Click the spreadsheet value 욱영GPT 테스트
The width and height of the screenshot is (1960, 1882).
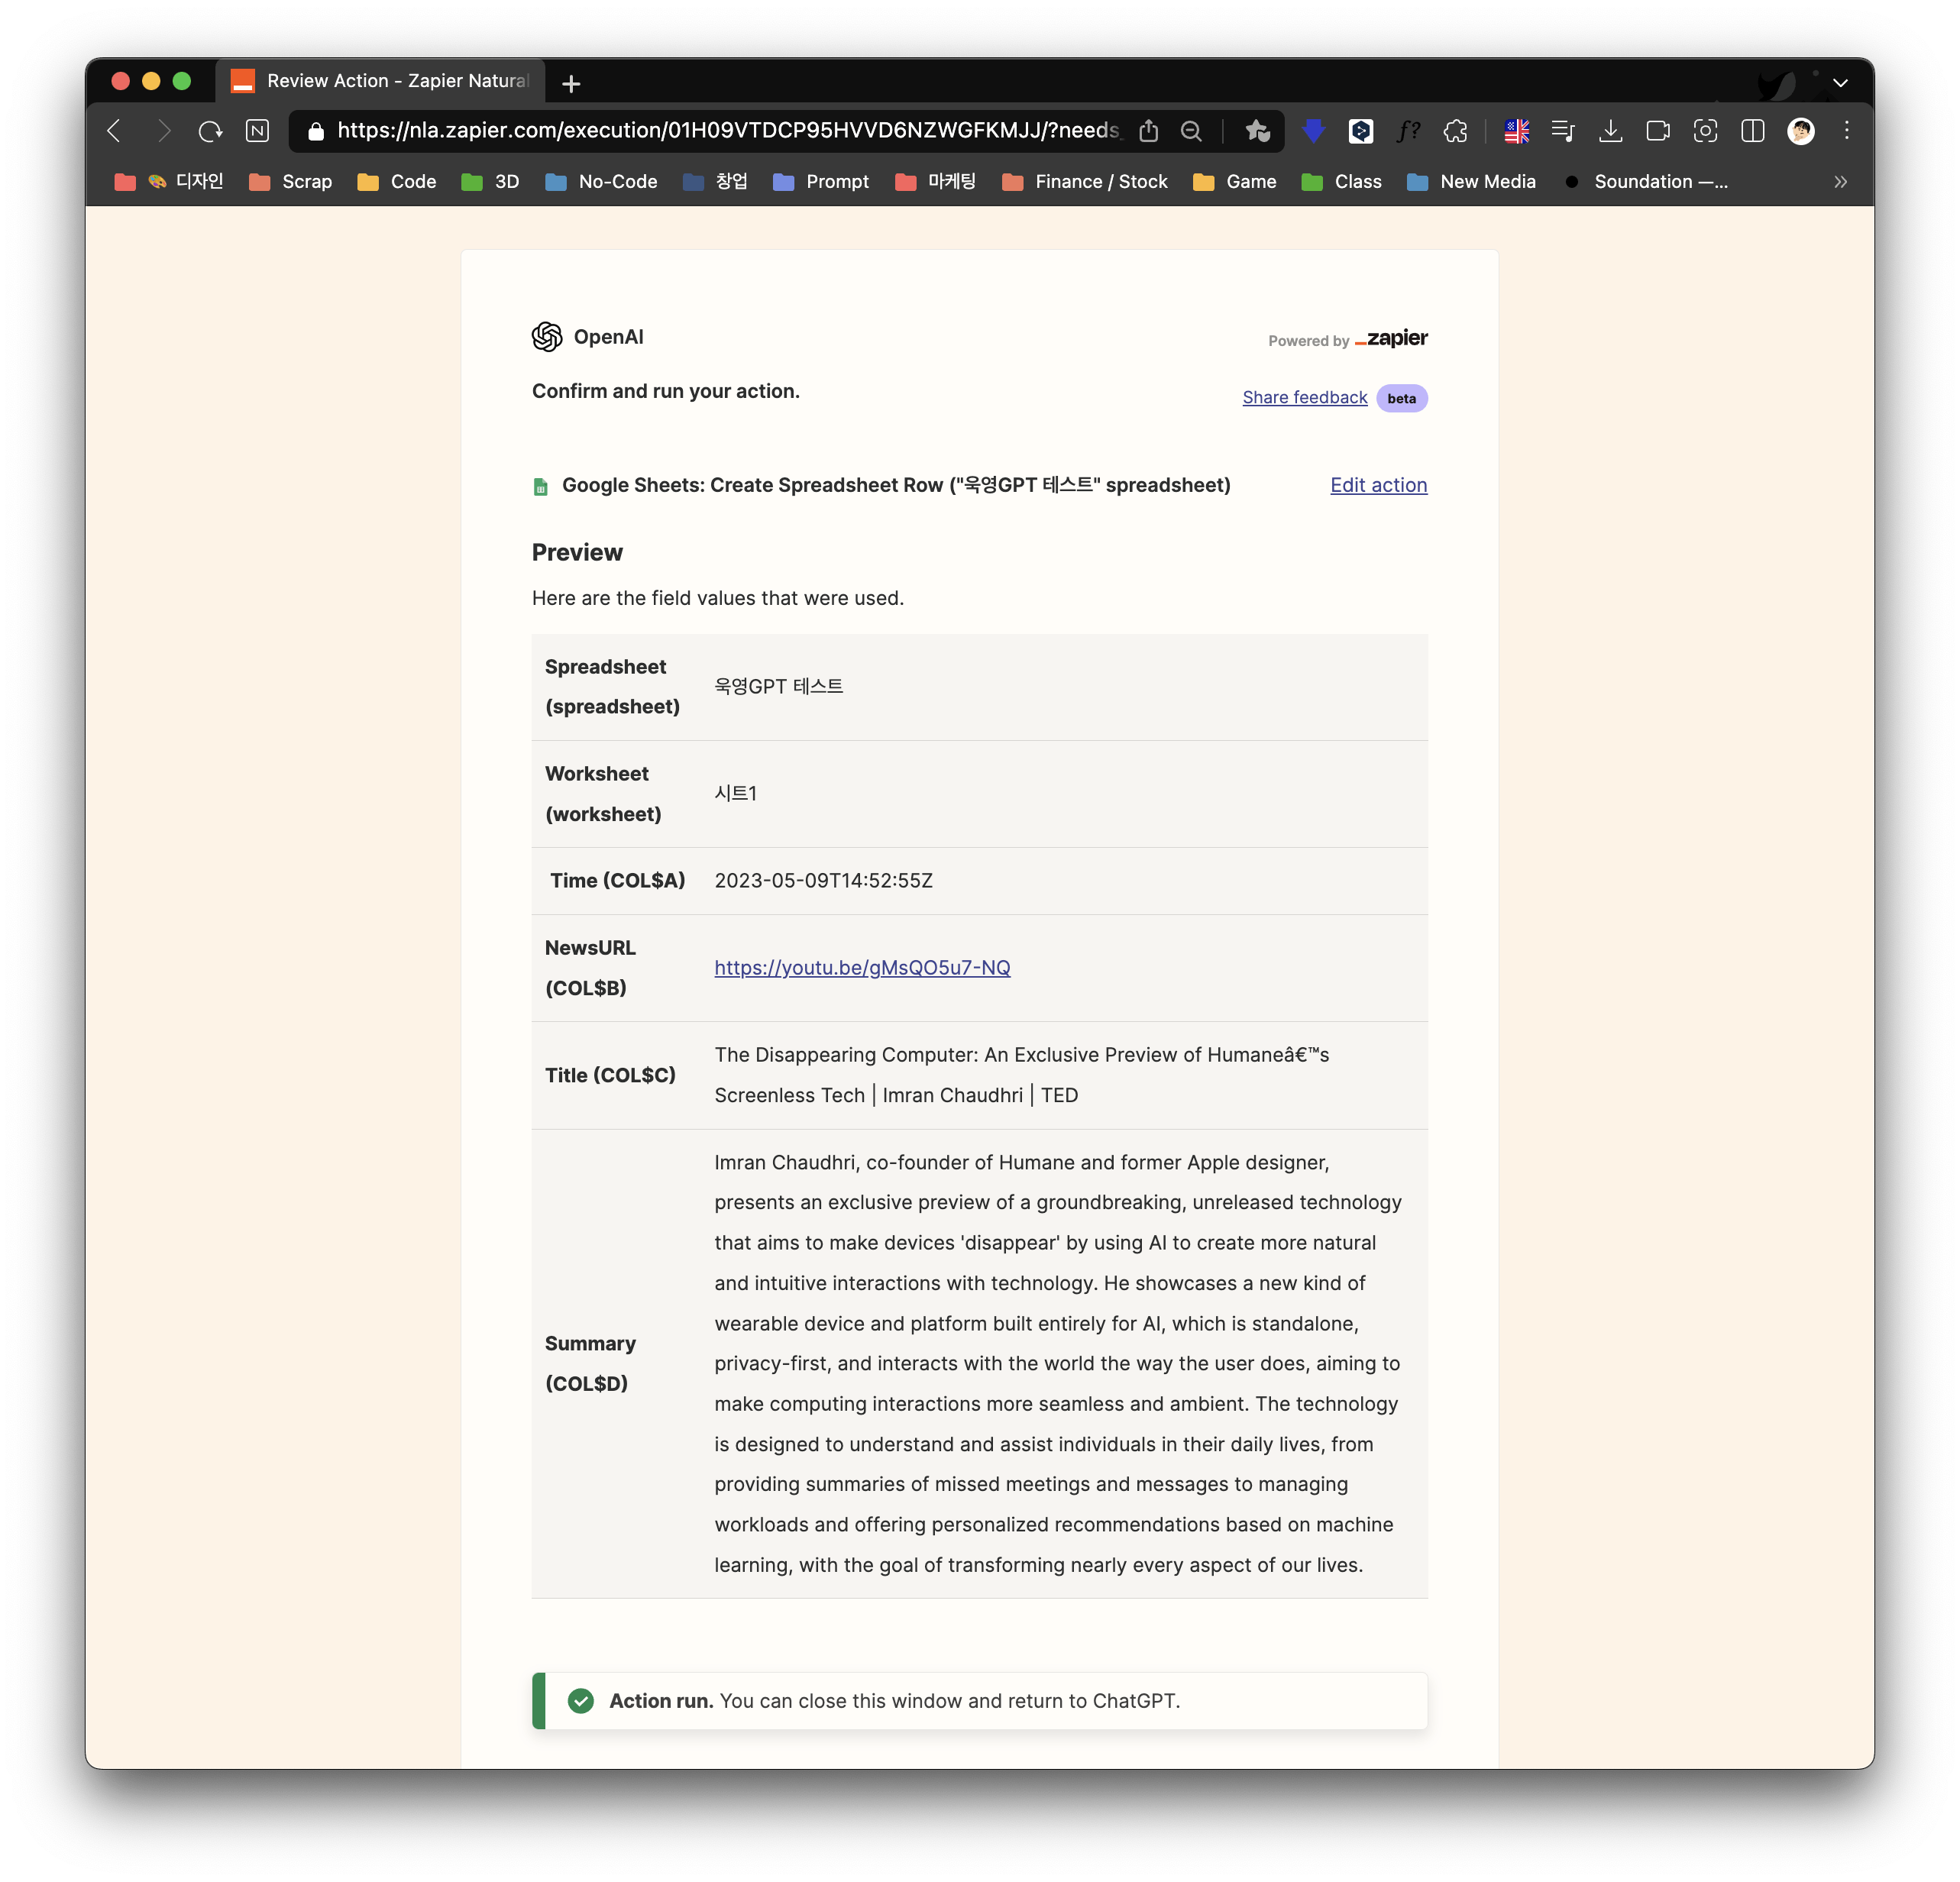(x=778, y=687)
